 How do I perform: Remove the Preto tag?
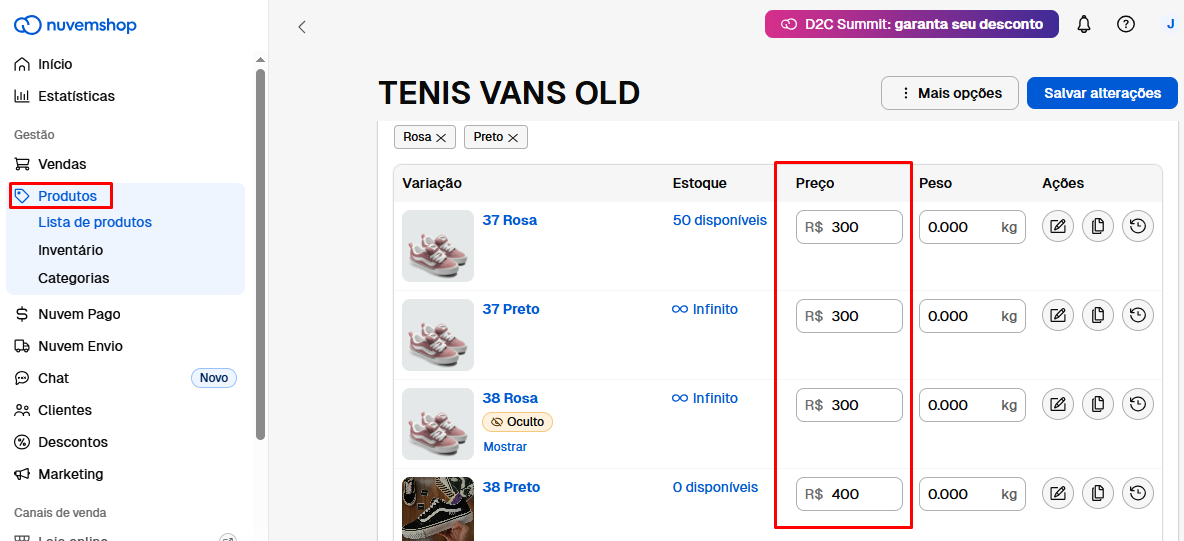(x=513, y=137)
